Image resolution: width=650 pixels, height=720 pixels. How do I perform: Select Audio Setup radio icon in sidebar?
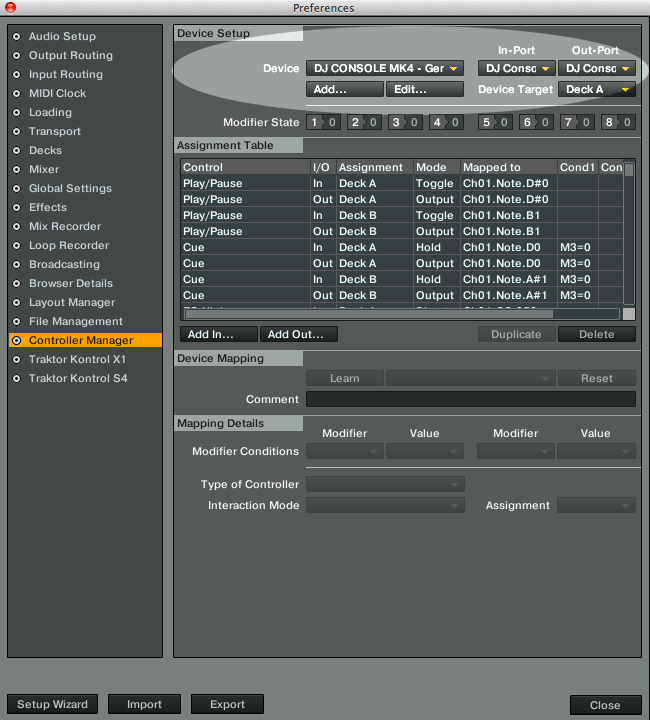coord(15,37)
